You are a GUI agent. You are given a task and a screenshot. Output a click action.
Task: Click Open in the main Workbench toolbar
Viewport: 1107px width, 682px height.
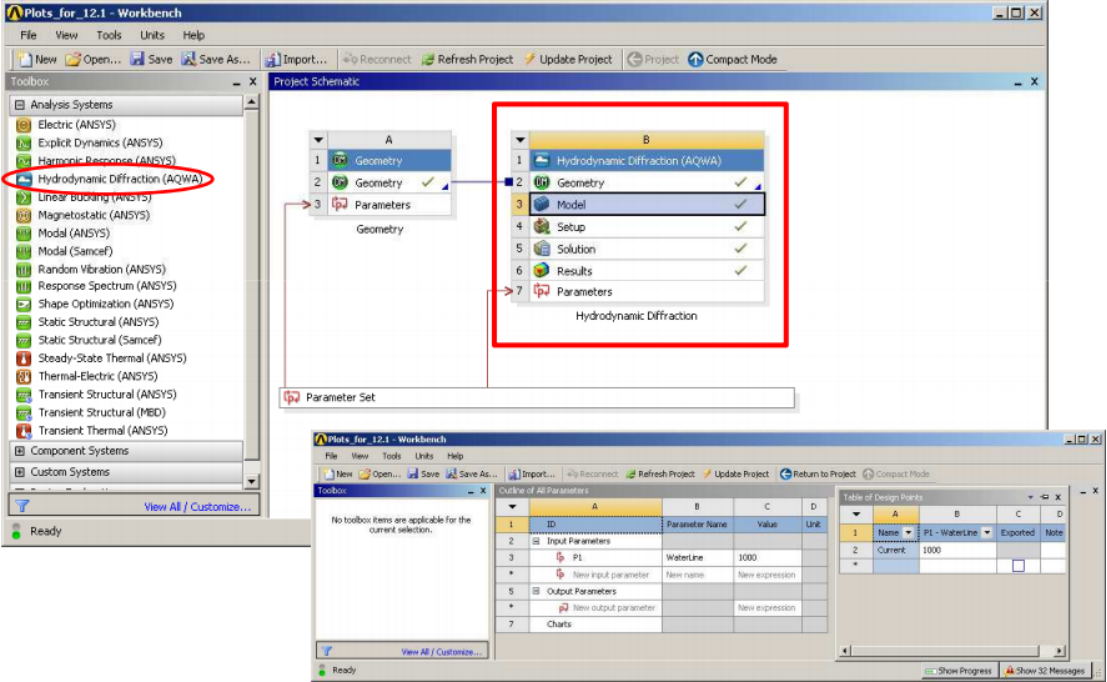coord(93,59)
